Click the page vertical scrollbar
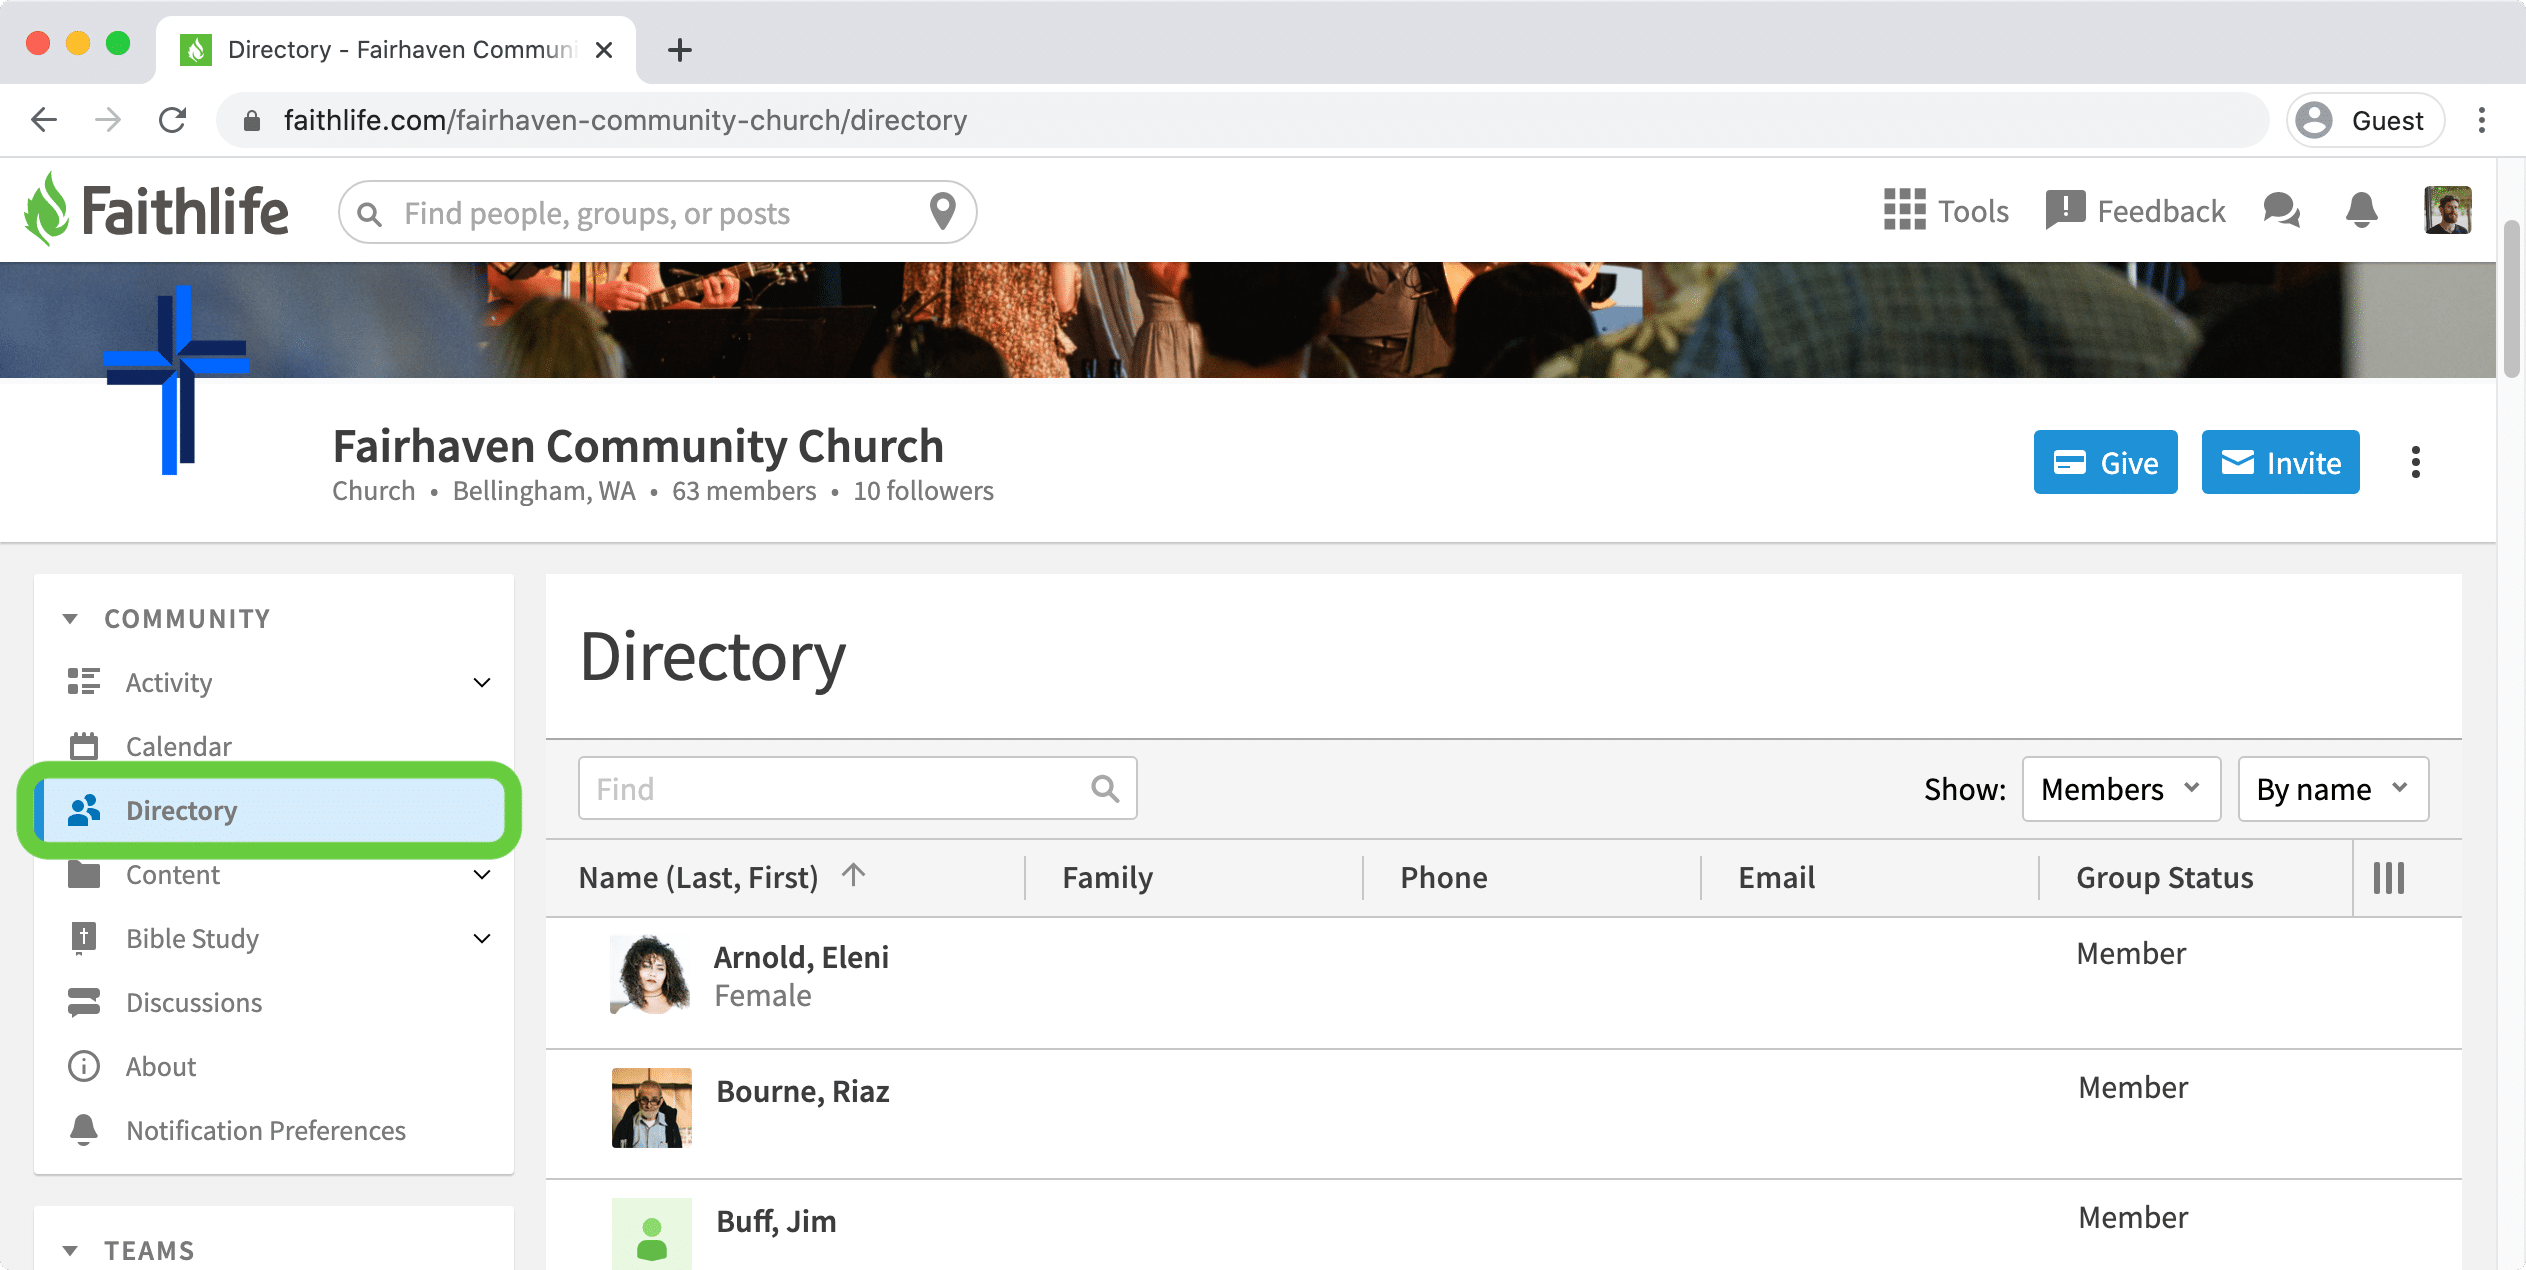 pos(2511,300)
